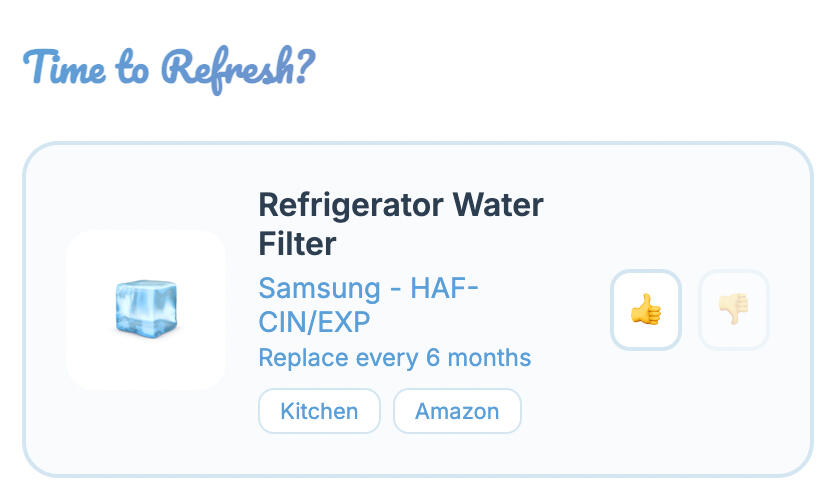
Task: Click the Time to Refresh? heading
Action: [x=168, y=68]
